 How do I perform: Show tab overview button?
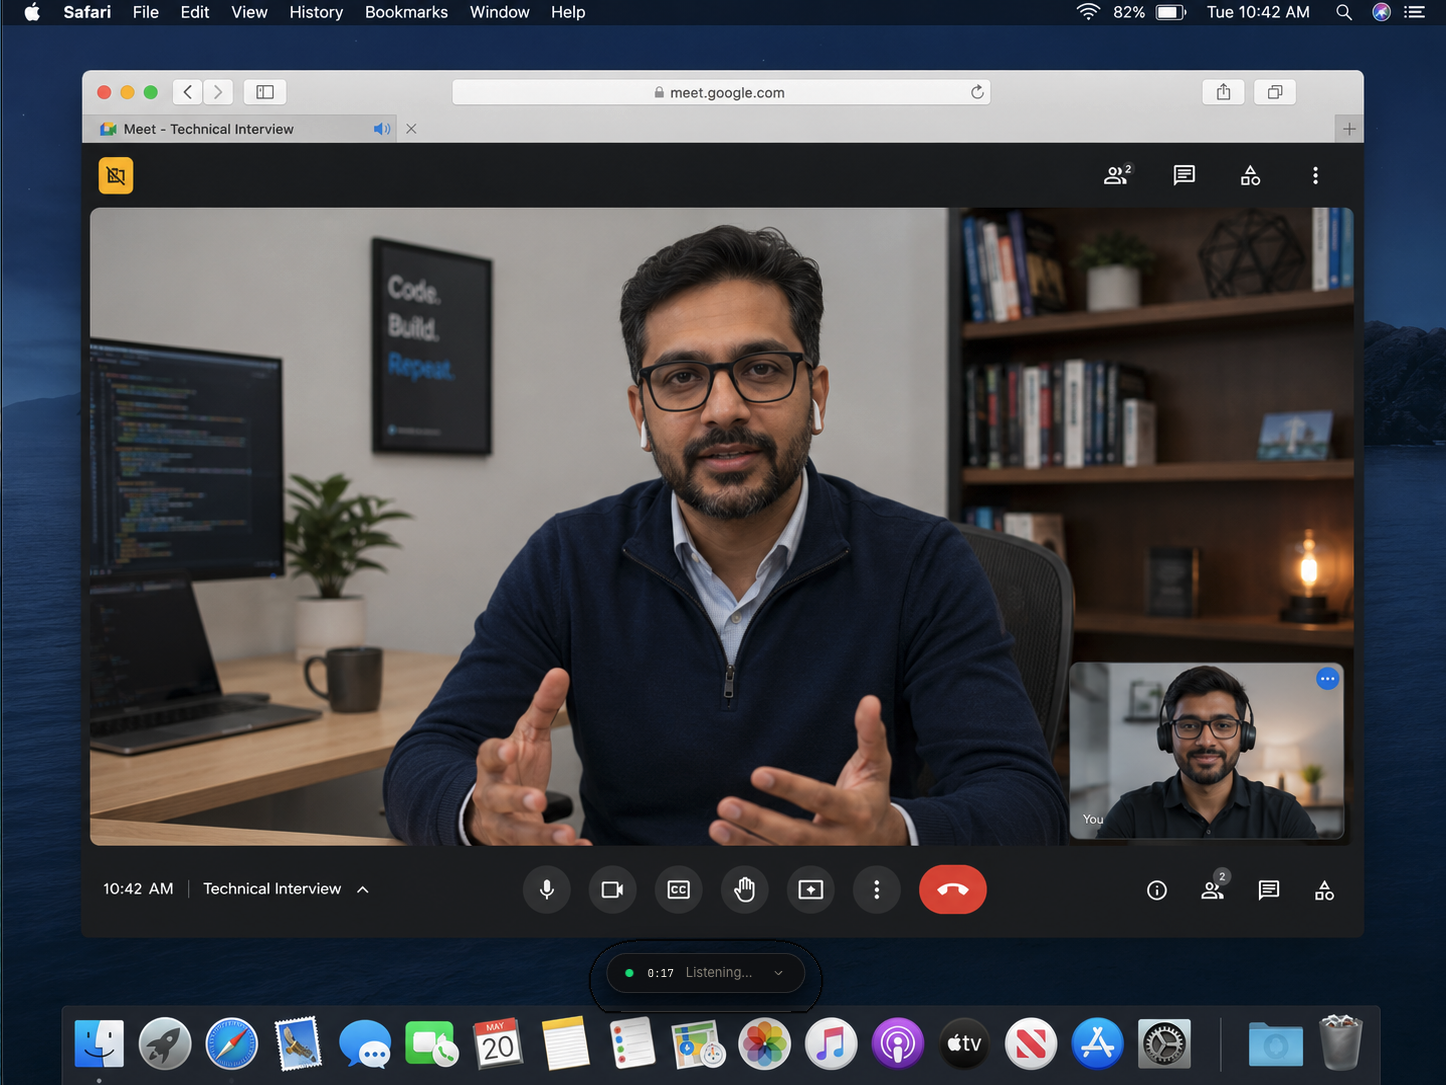click(1275, 92)
